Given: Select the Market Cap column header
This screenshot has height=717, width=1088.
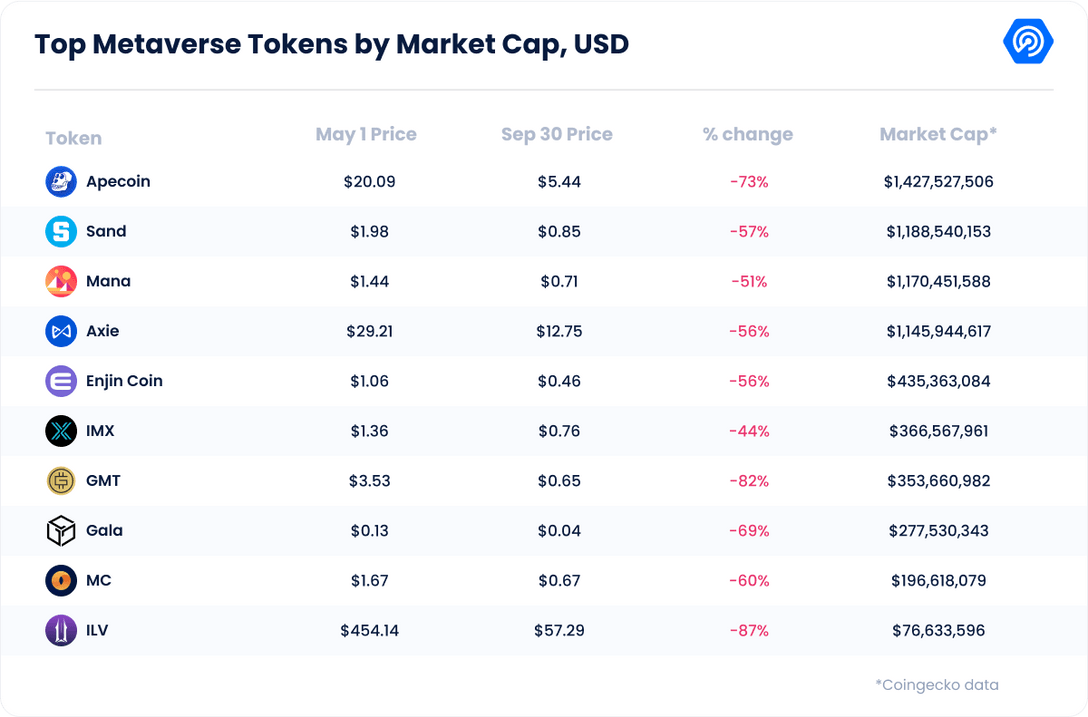Looking at the screenshot, I should 938,134.
